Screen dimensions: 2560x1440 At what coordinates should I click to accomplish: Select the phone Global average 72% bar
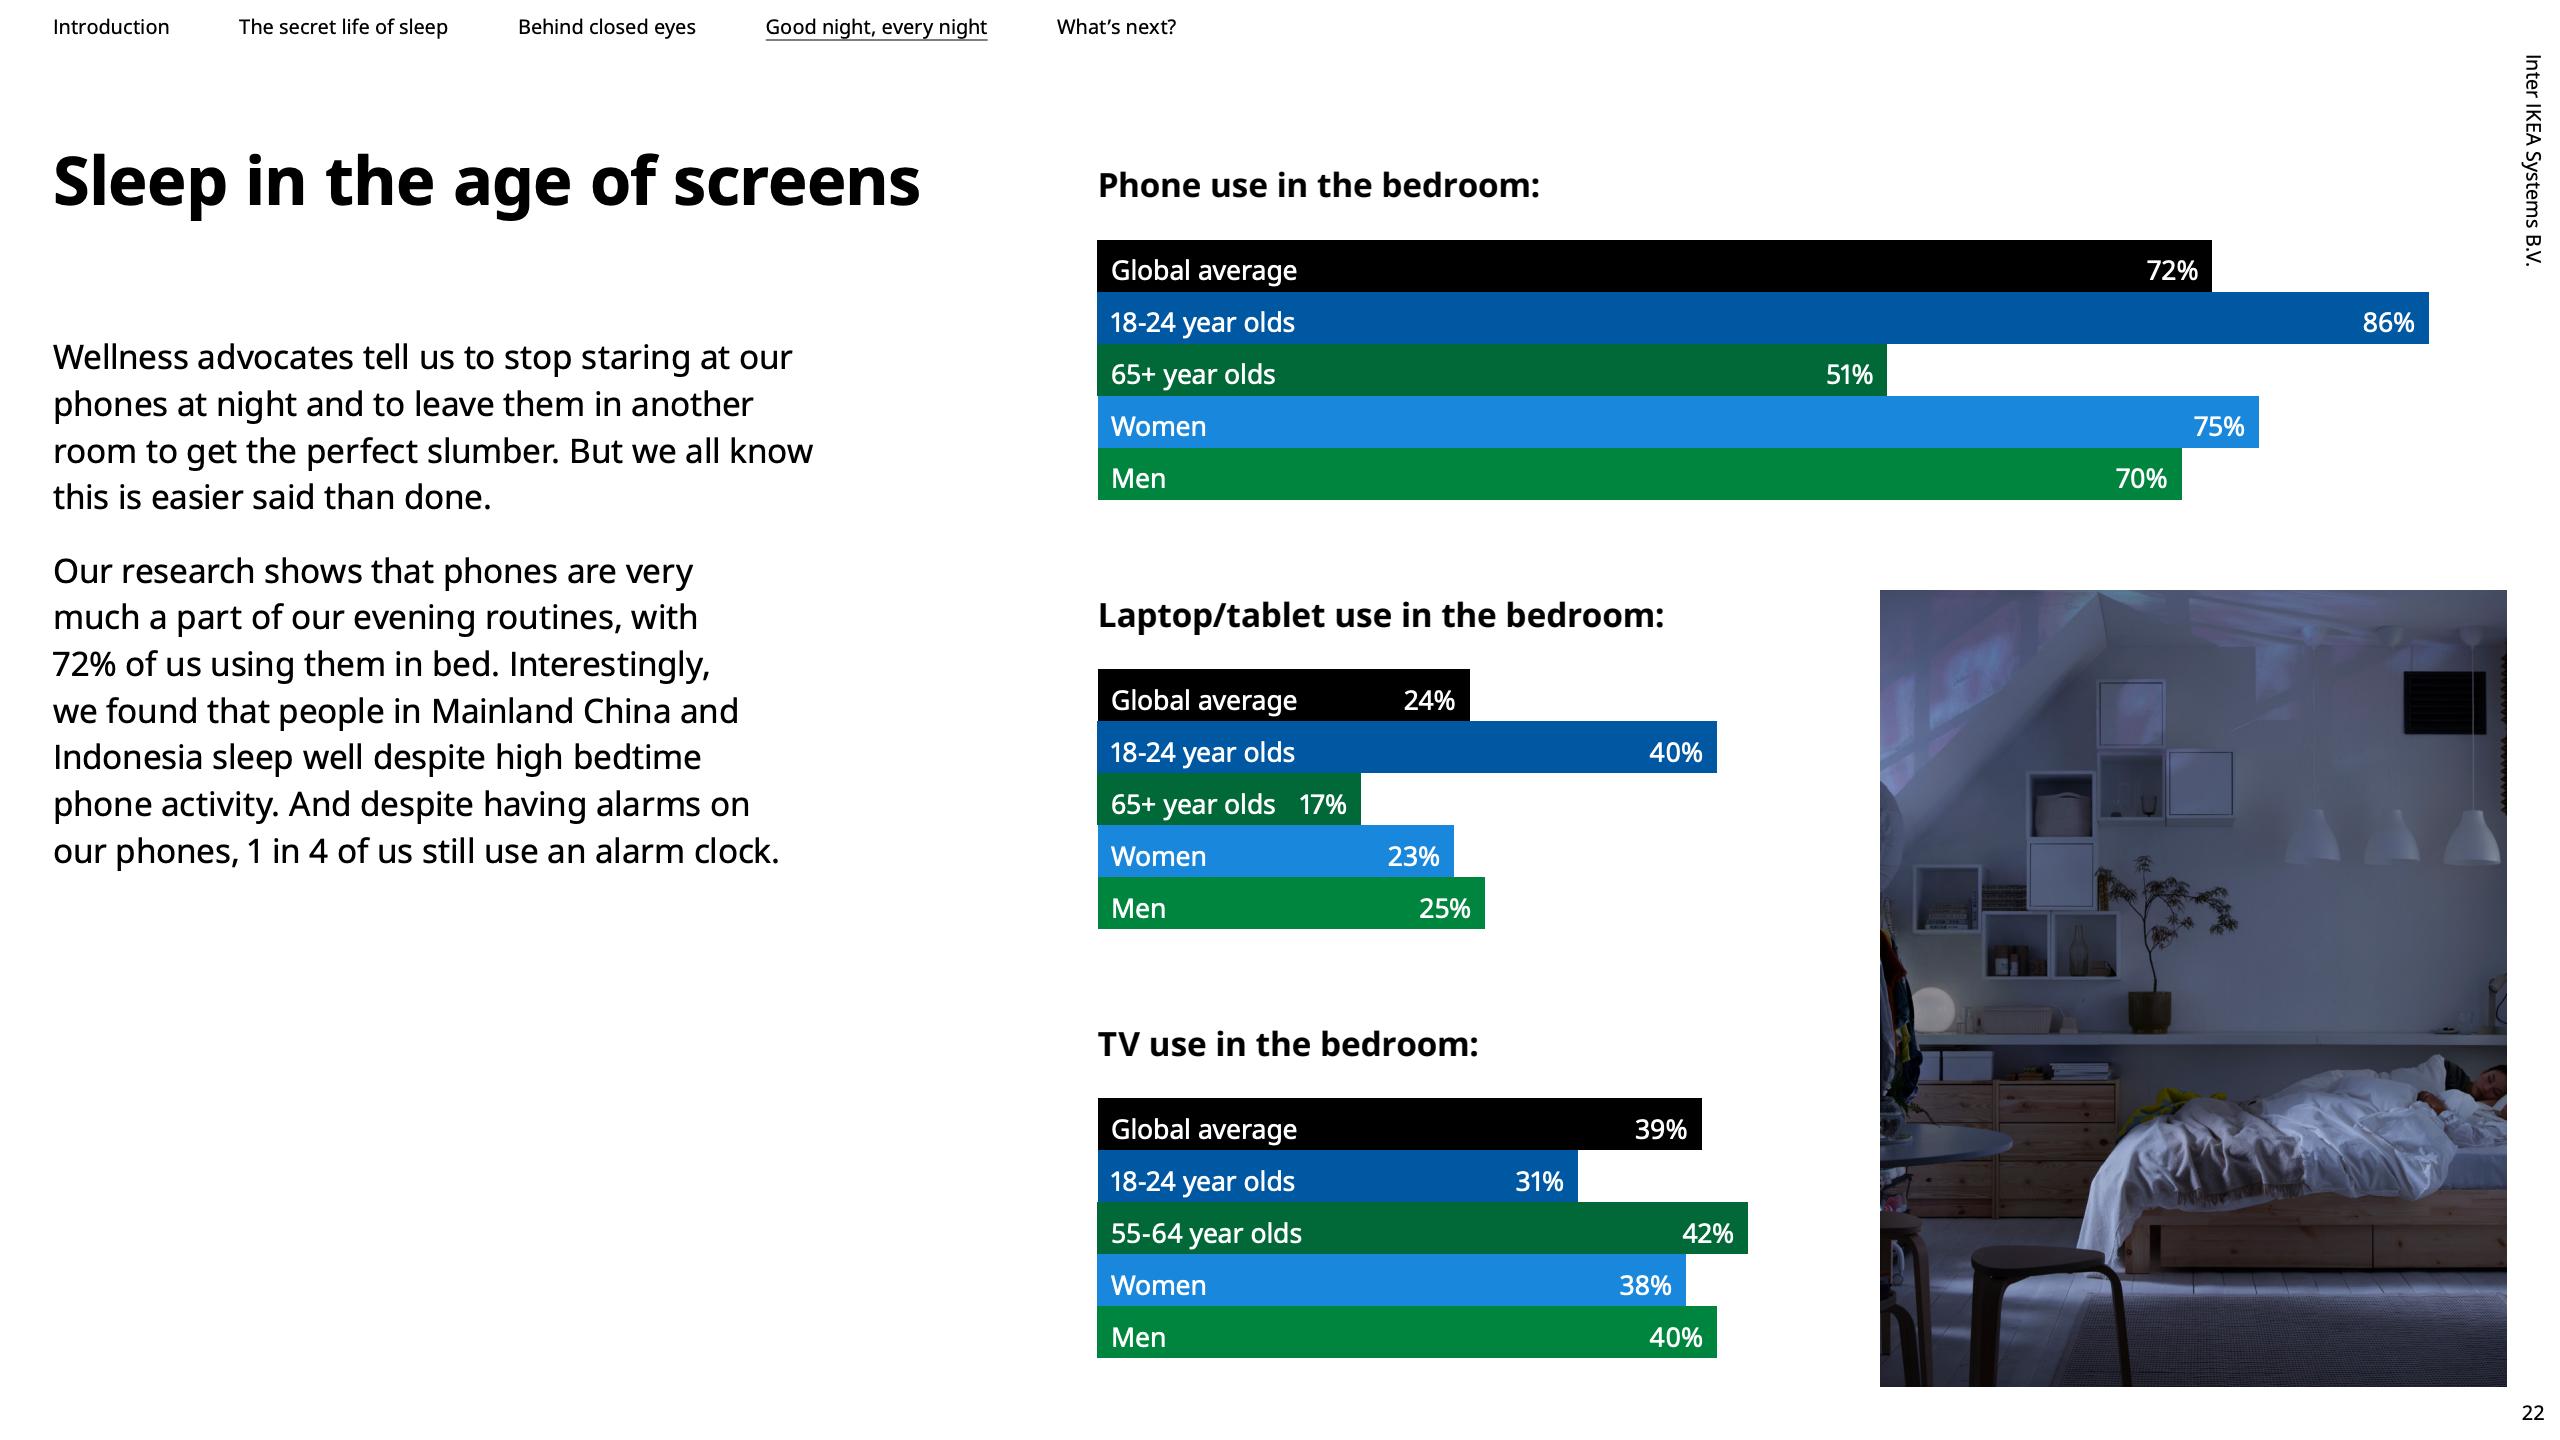[x=1654, y=266]
